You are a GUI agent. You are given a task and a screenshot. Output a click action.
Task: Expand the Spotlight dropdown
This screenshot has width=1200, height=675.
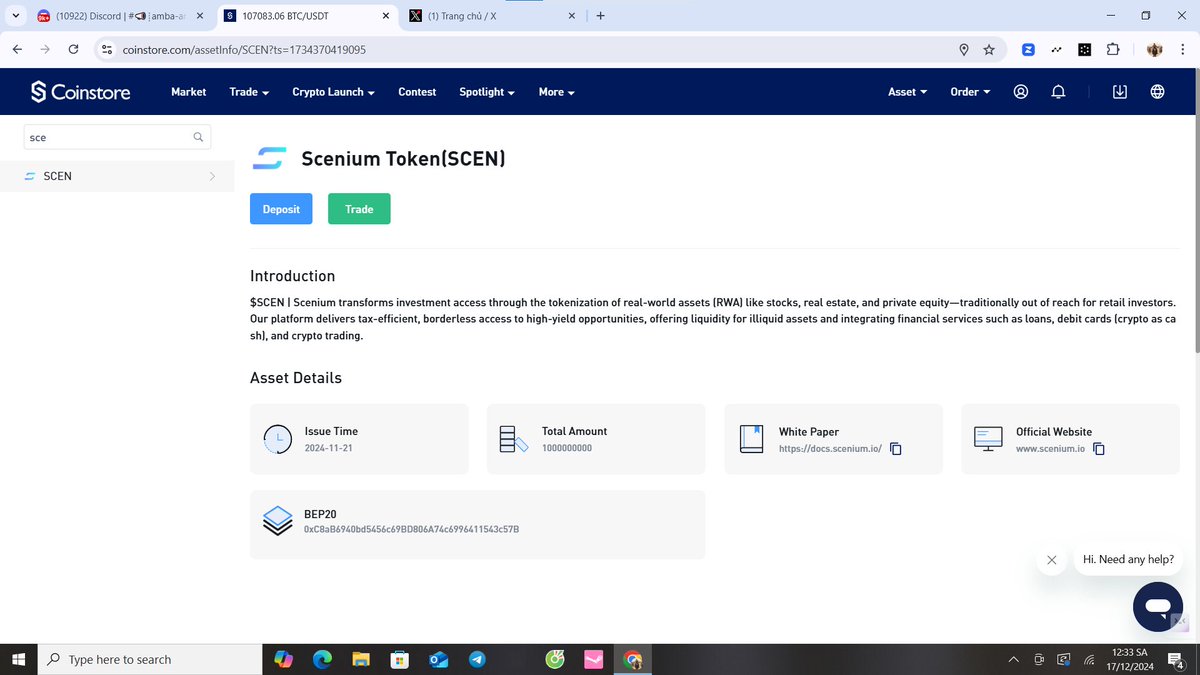coord(487,92)
